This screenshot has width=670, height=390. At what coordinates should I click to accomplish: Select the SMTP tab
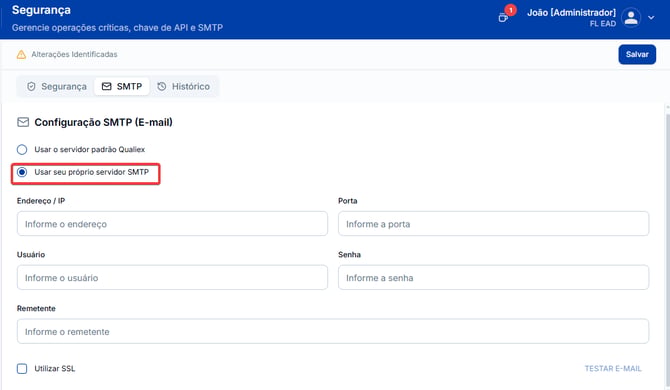[122, 86]
